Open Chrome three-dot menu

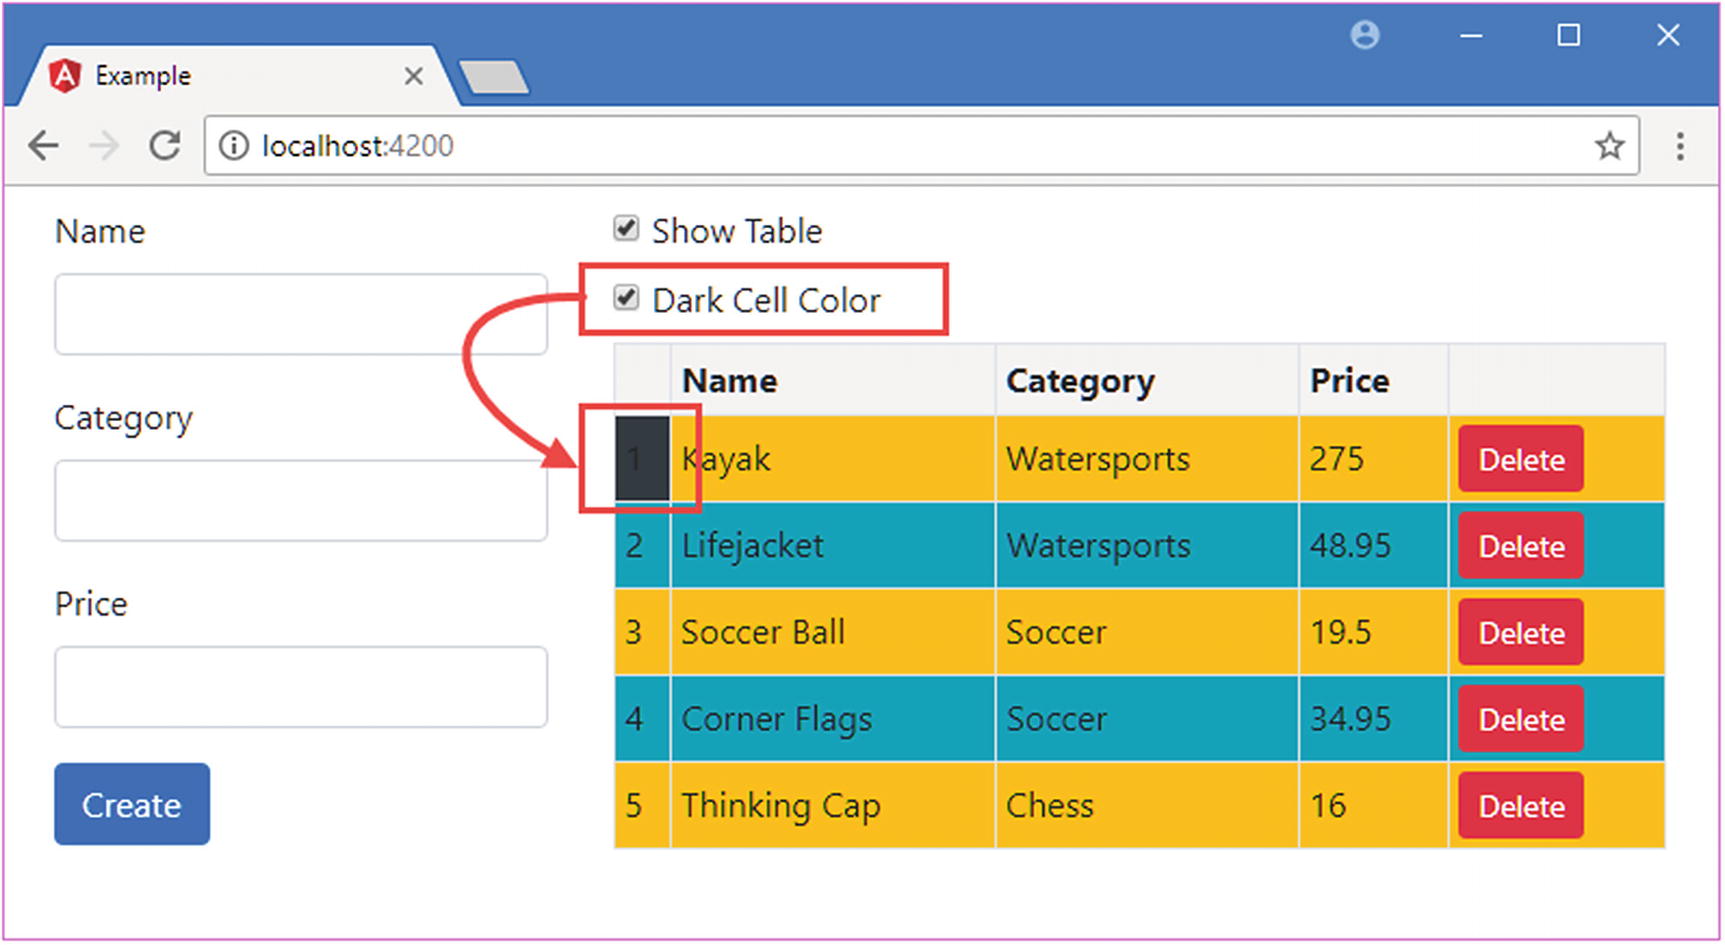click(x=1680, y=146)
